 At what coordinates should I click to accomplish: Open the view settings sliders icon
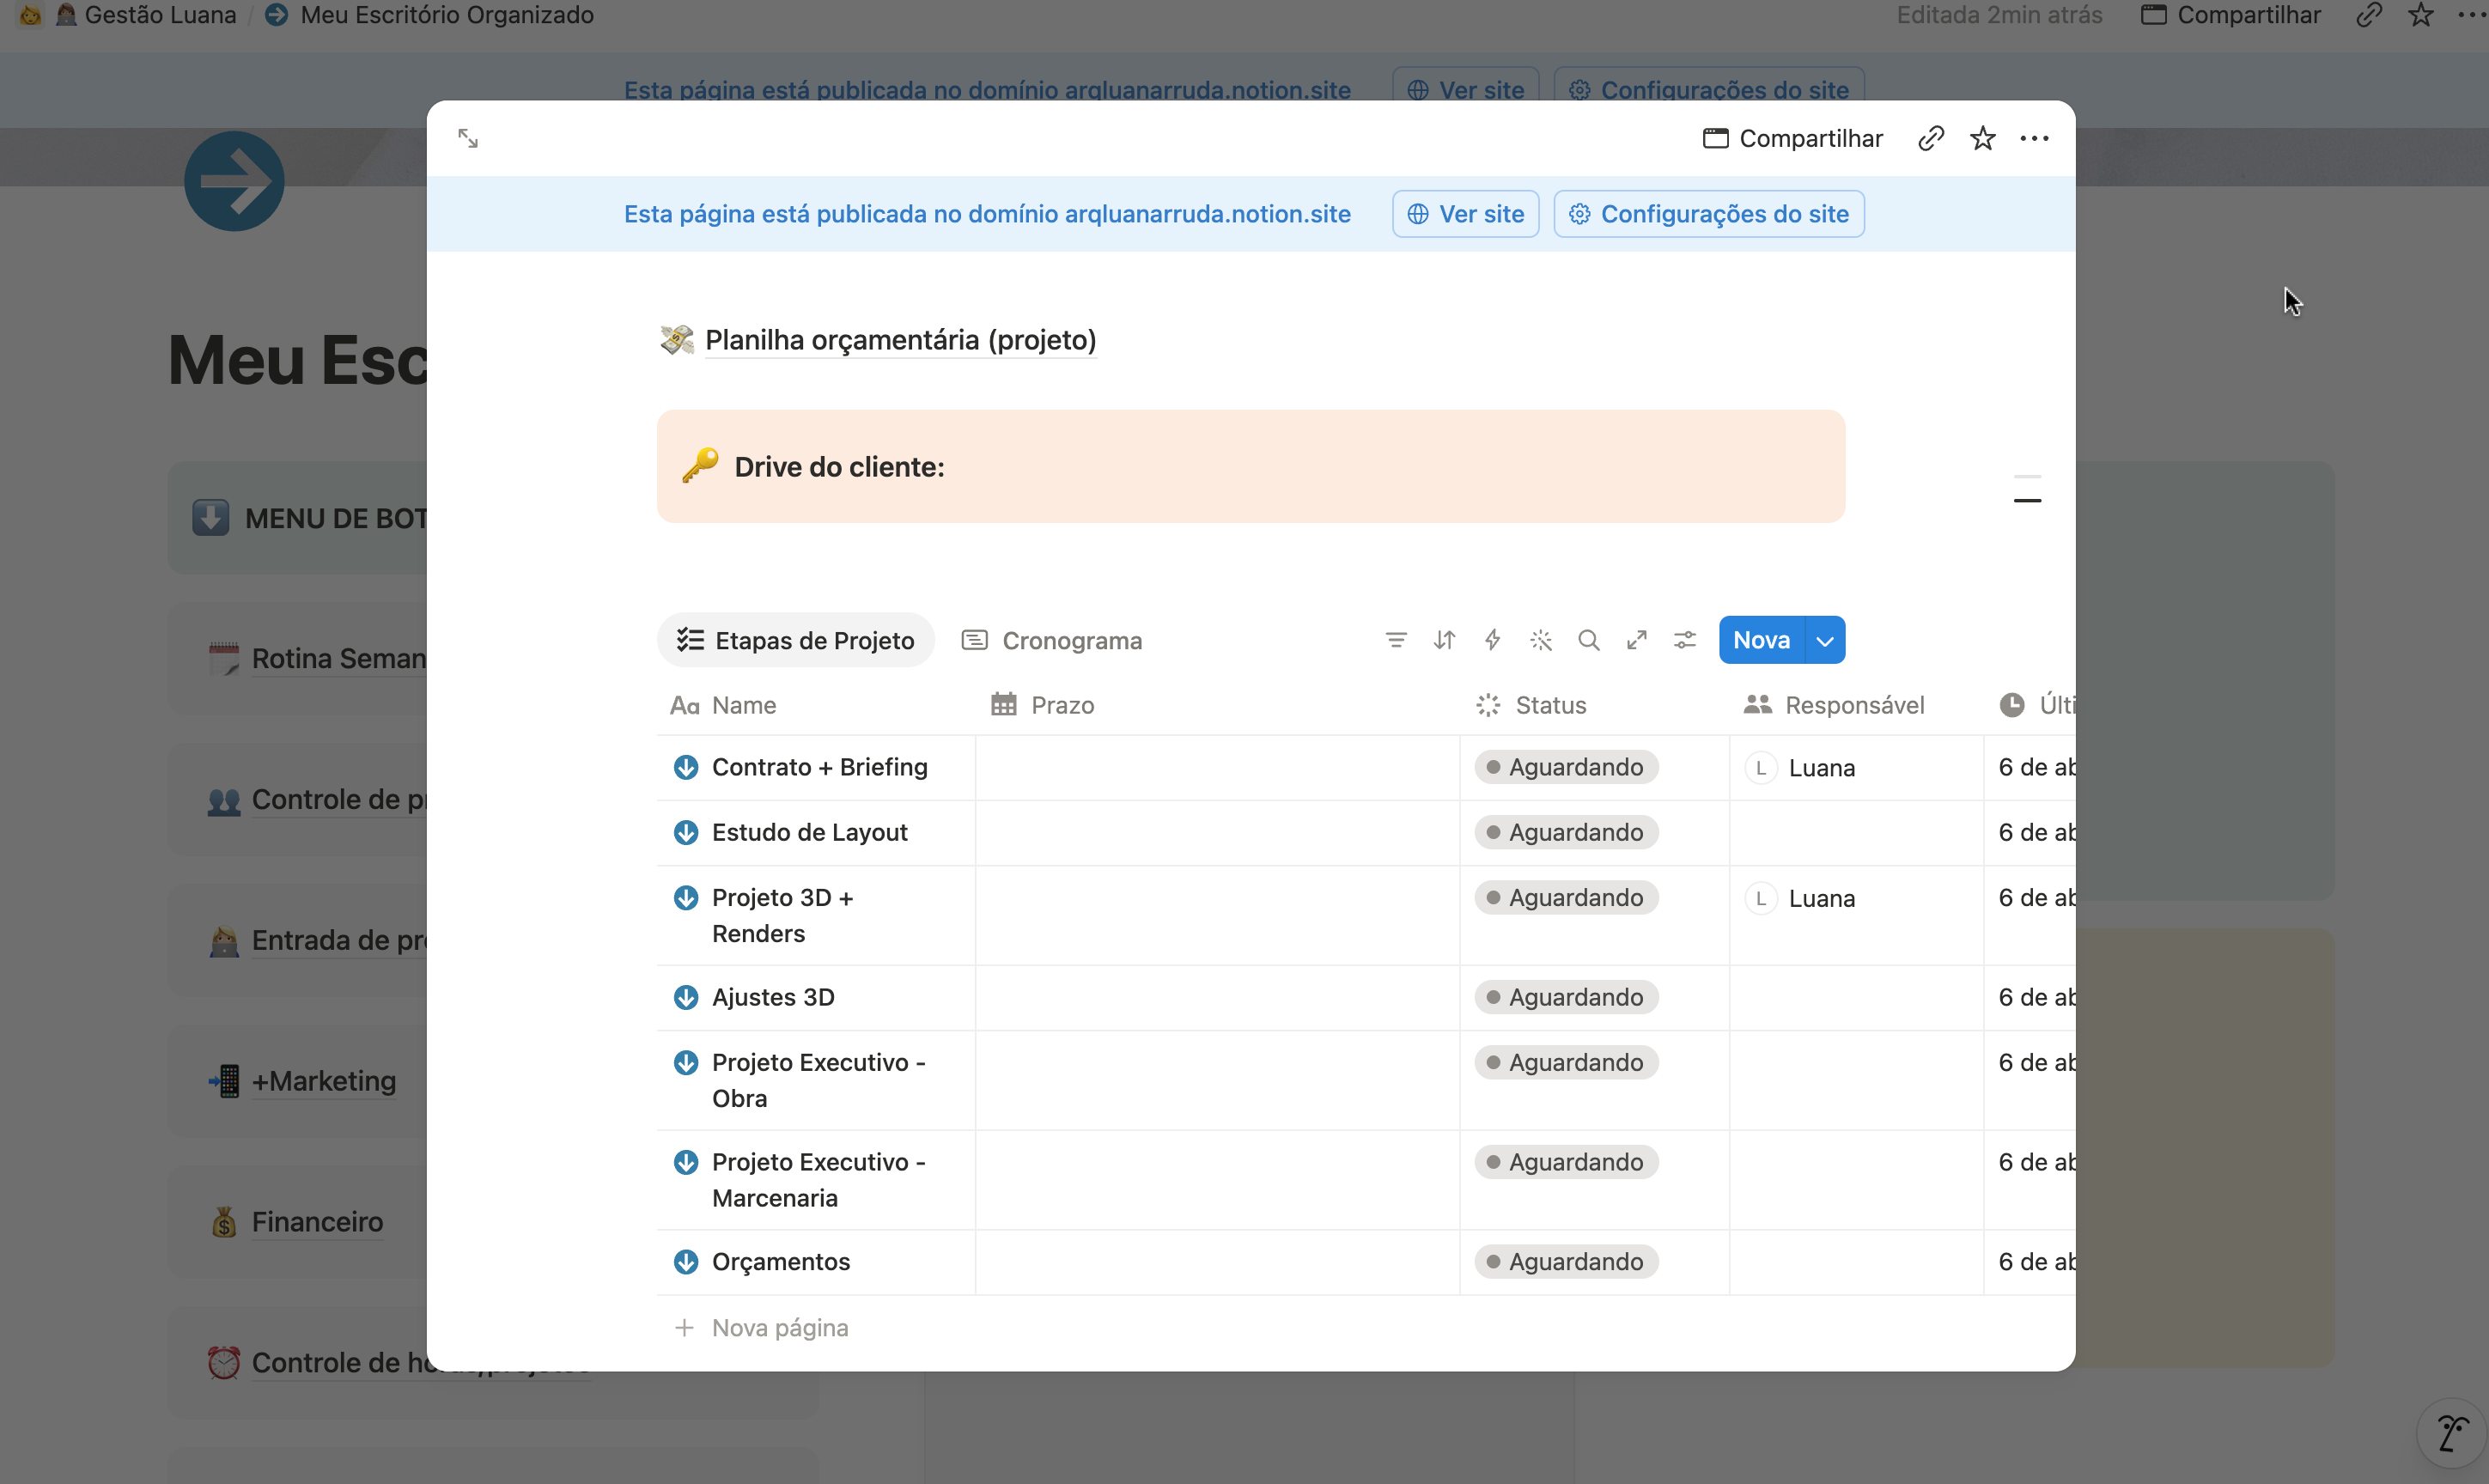pos(1685,640)
